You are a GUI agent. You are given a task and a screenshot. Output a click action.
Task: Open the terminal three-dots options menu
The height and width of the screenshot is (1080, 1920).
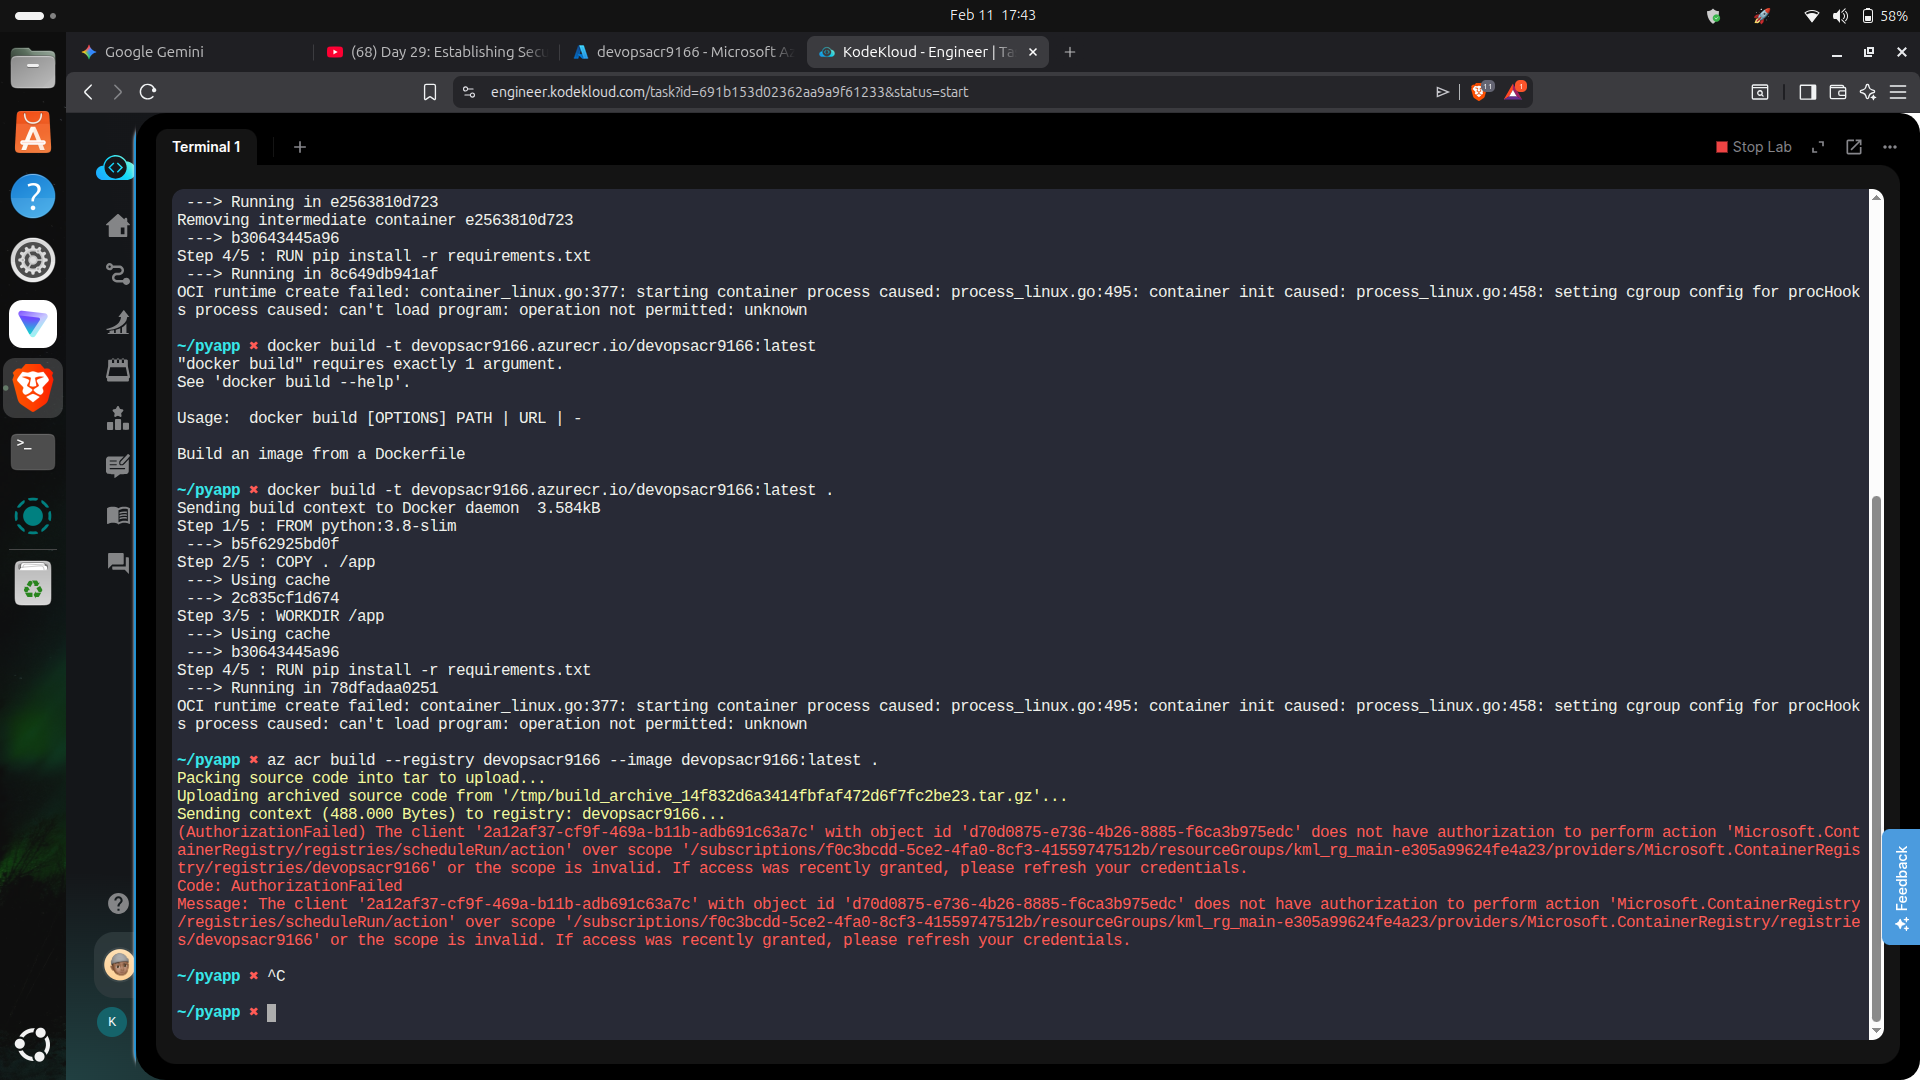click(x=1890, y=147)
